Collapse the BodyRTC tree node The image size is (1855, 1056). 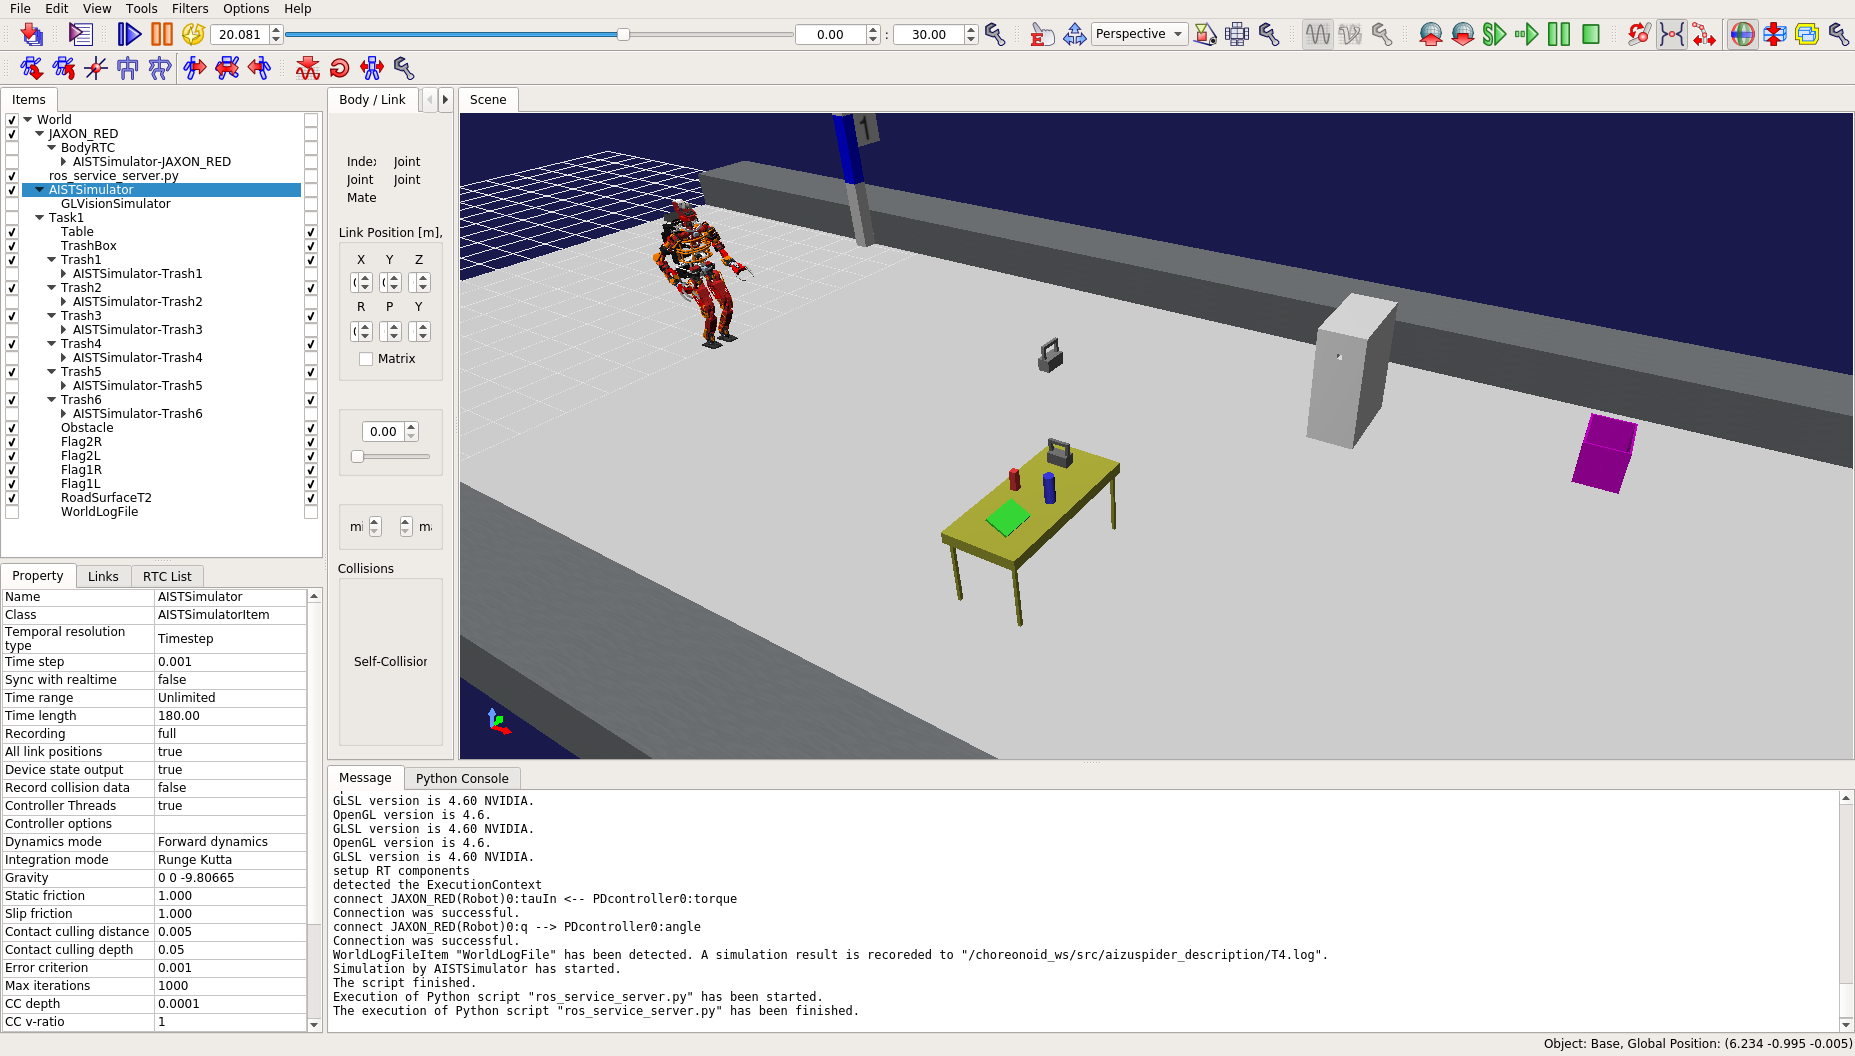[52, 148]
